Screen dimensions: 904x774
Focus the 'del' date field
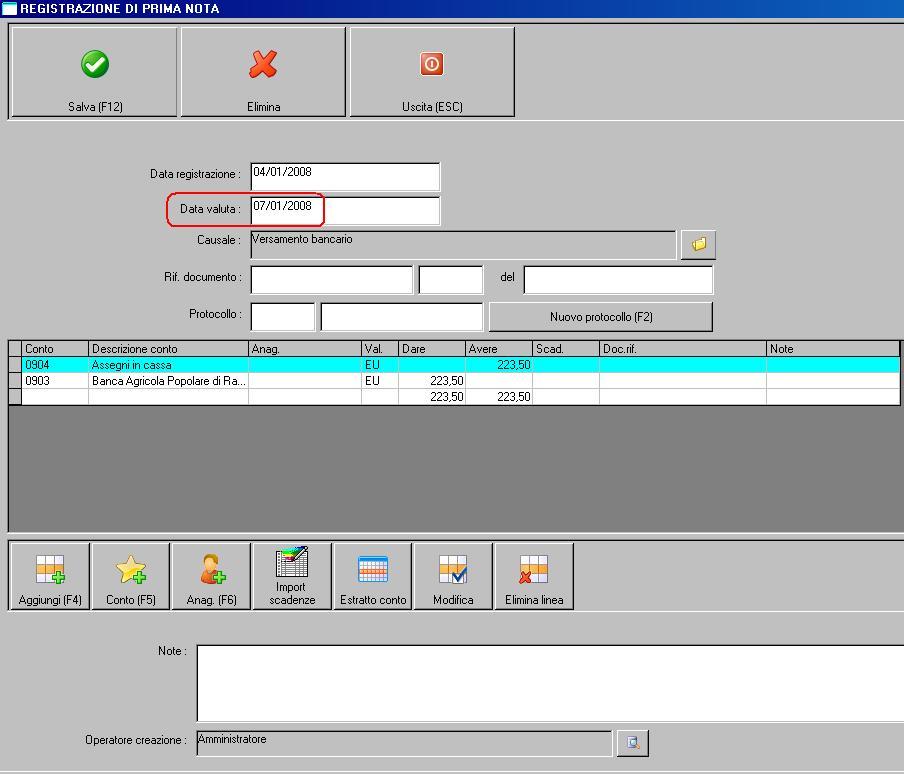[x=618, y=280]
